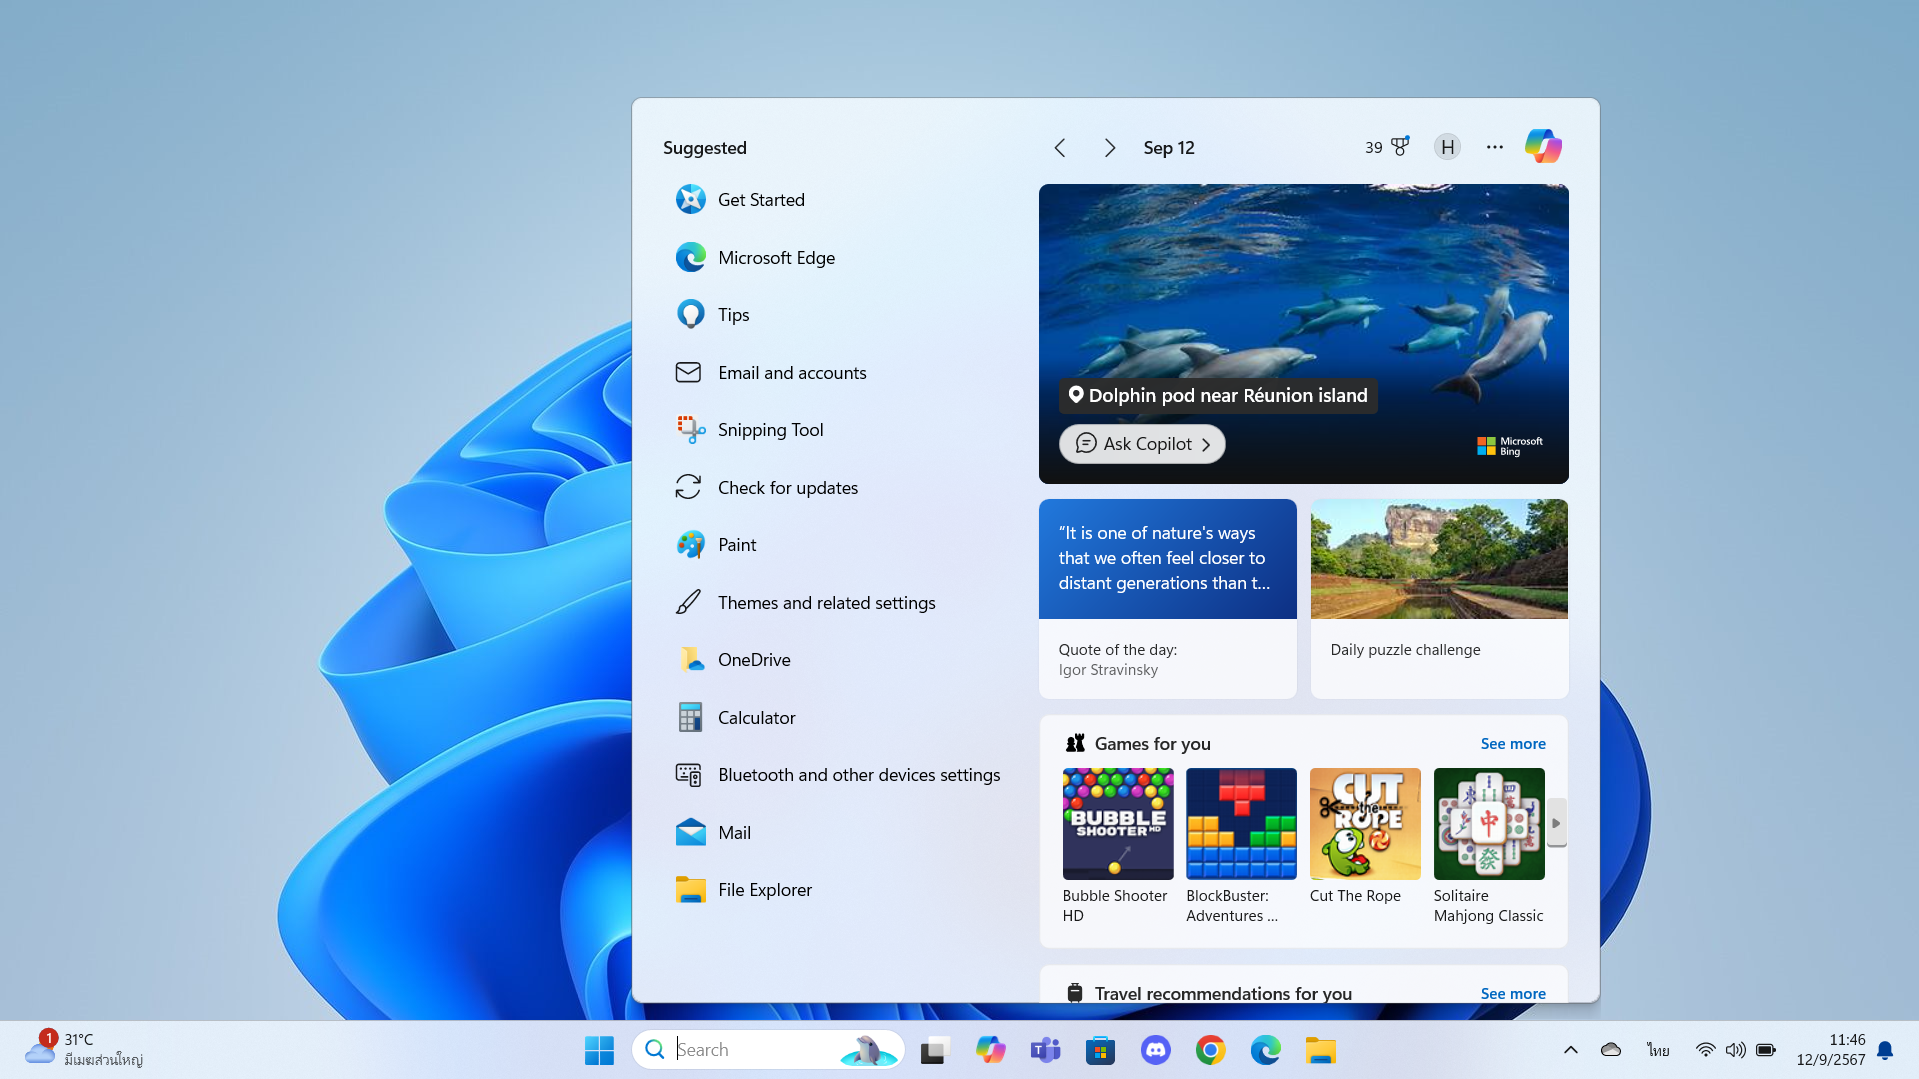The height and width of the screenshot is (1079, 1919).
Task: Open Microsoft Store taskbar icon
Action: (x=1100, y=1050)
